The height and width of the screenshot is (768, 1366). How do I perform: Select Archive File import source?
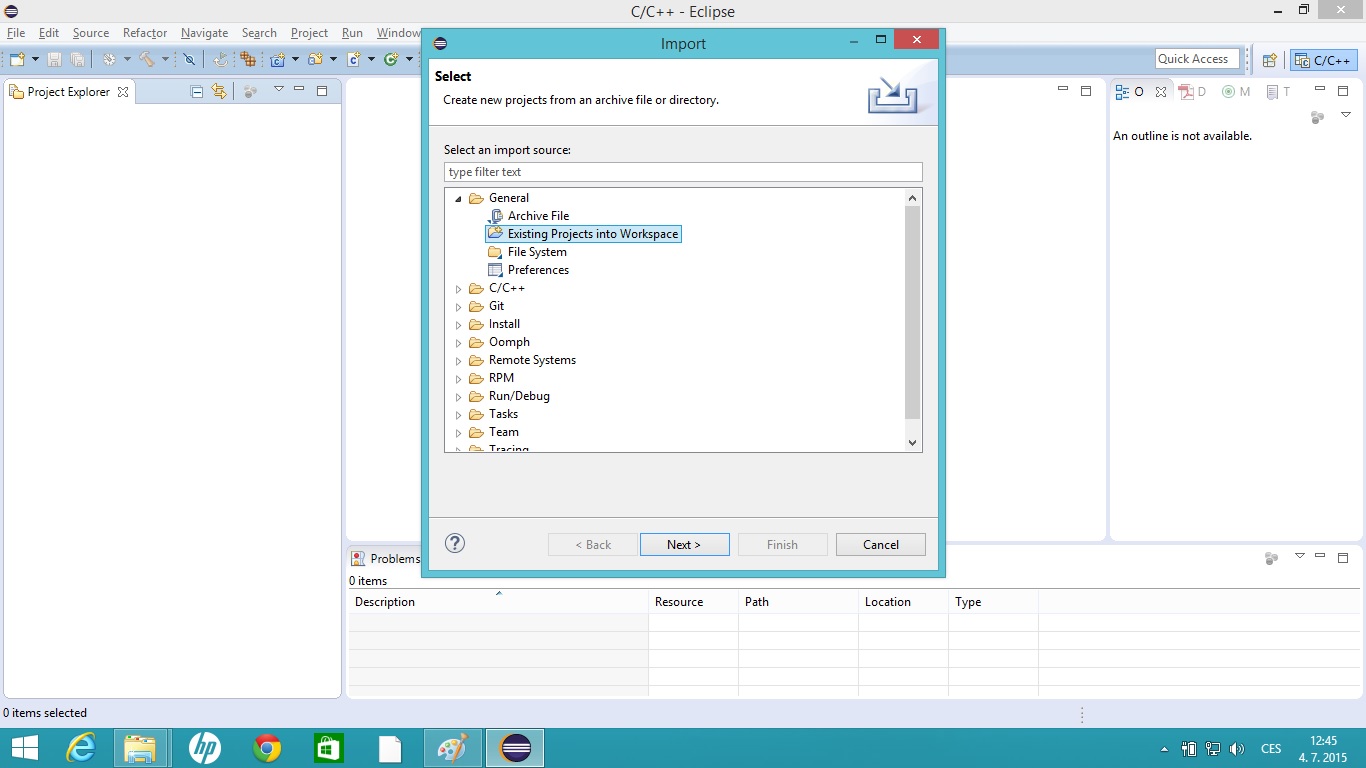click(538, 216)
